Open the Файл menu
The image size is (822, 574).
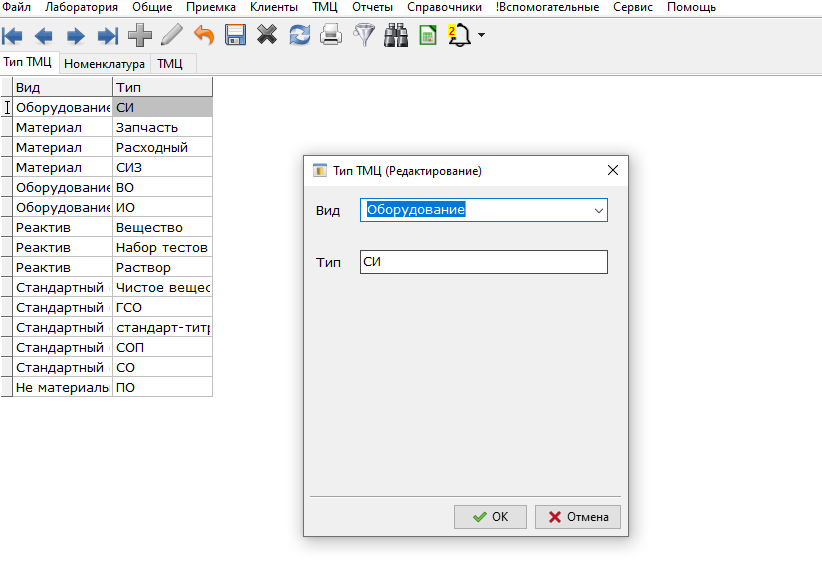click(17, 7)
